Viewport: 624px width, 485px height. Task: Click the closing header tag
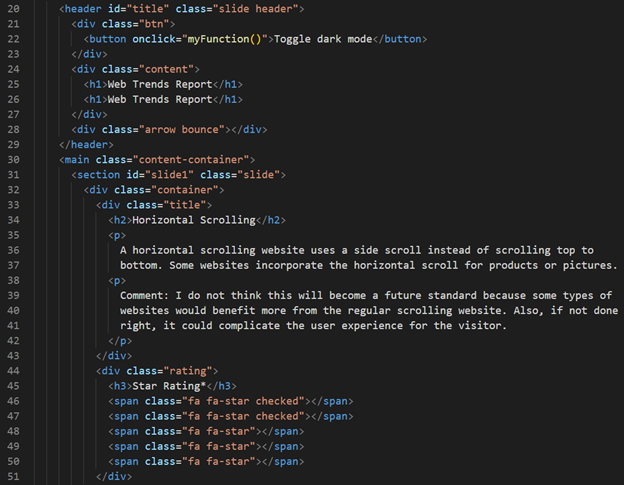[86, 145]
